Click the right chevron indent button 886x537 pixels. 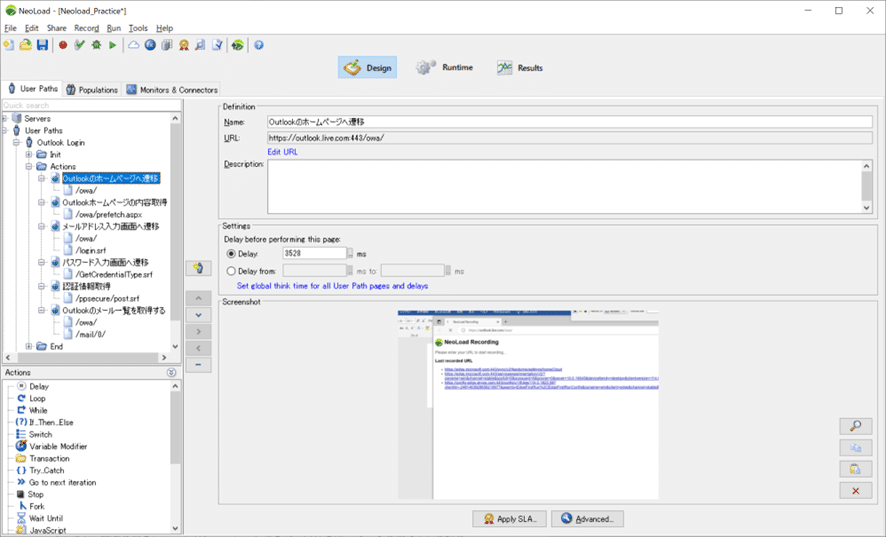pyautogui.click(x=198, y=331)
